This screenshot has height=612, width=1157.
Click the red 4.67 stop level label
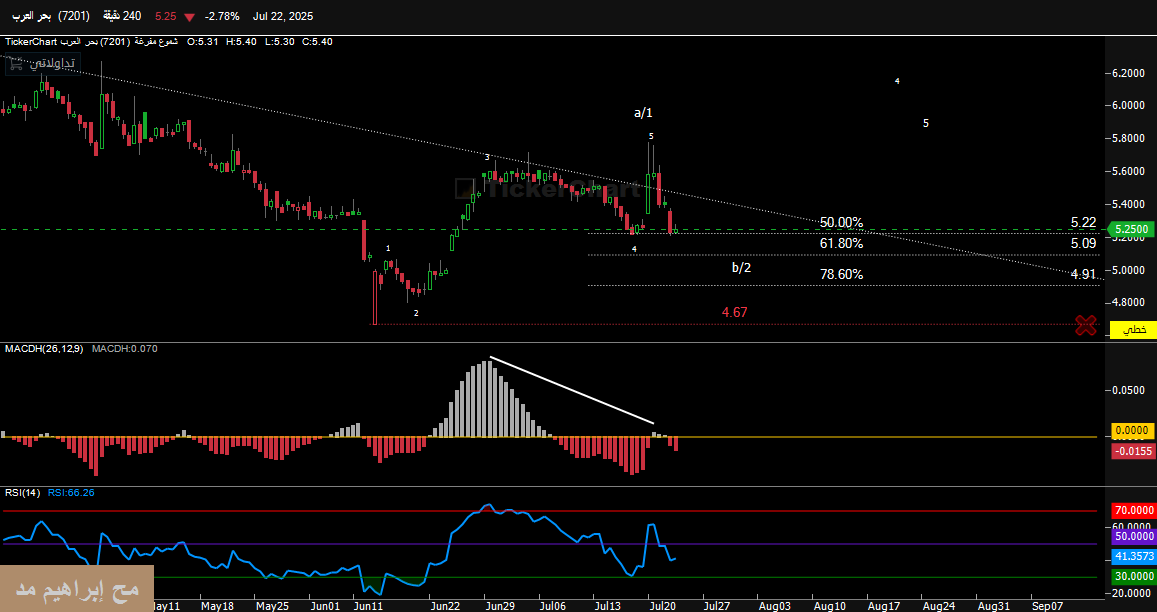[735, 312]
